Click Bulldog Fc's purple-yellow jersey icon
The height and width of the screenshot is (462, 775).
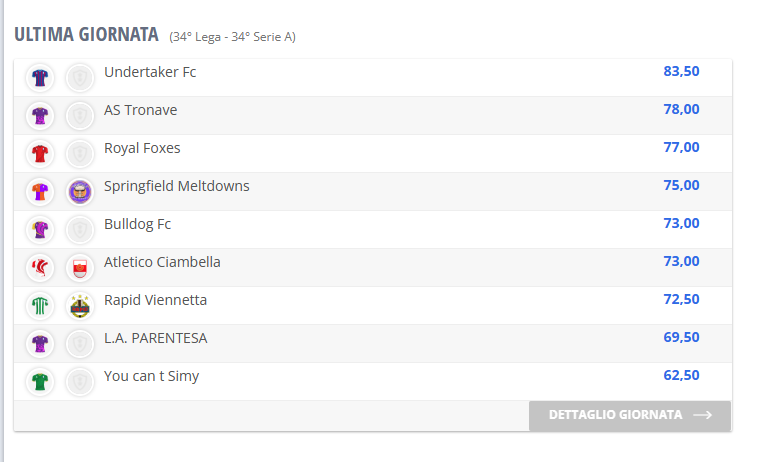pos(40,230)
